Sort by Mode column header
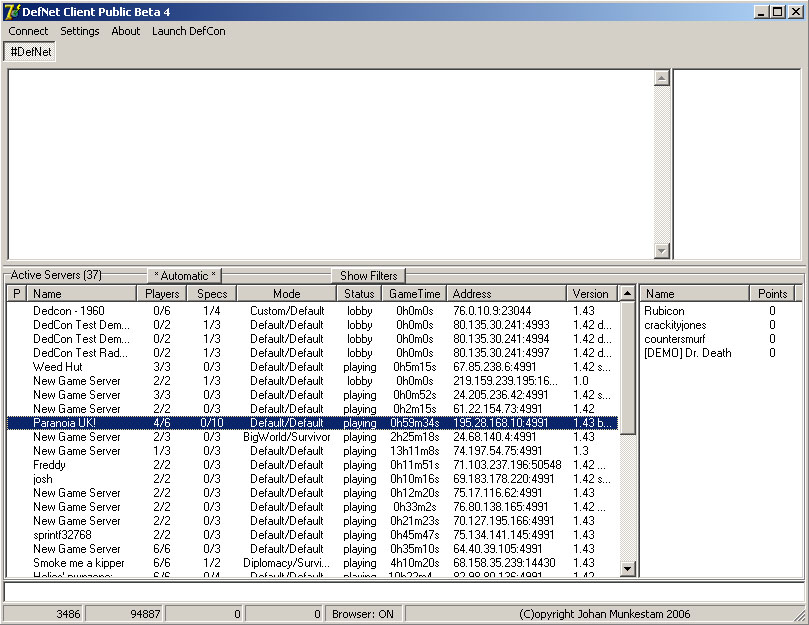The image size is (809, 625). coord(287,294)
